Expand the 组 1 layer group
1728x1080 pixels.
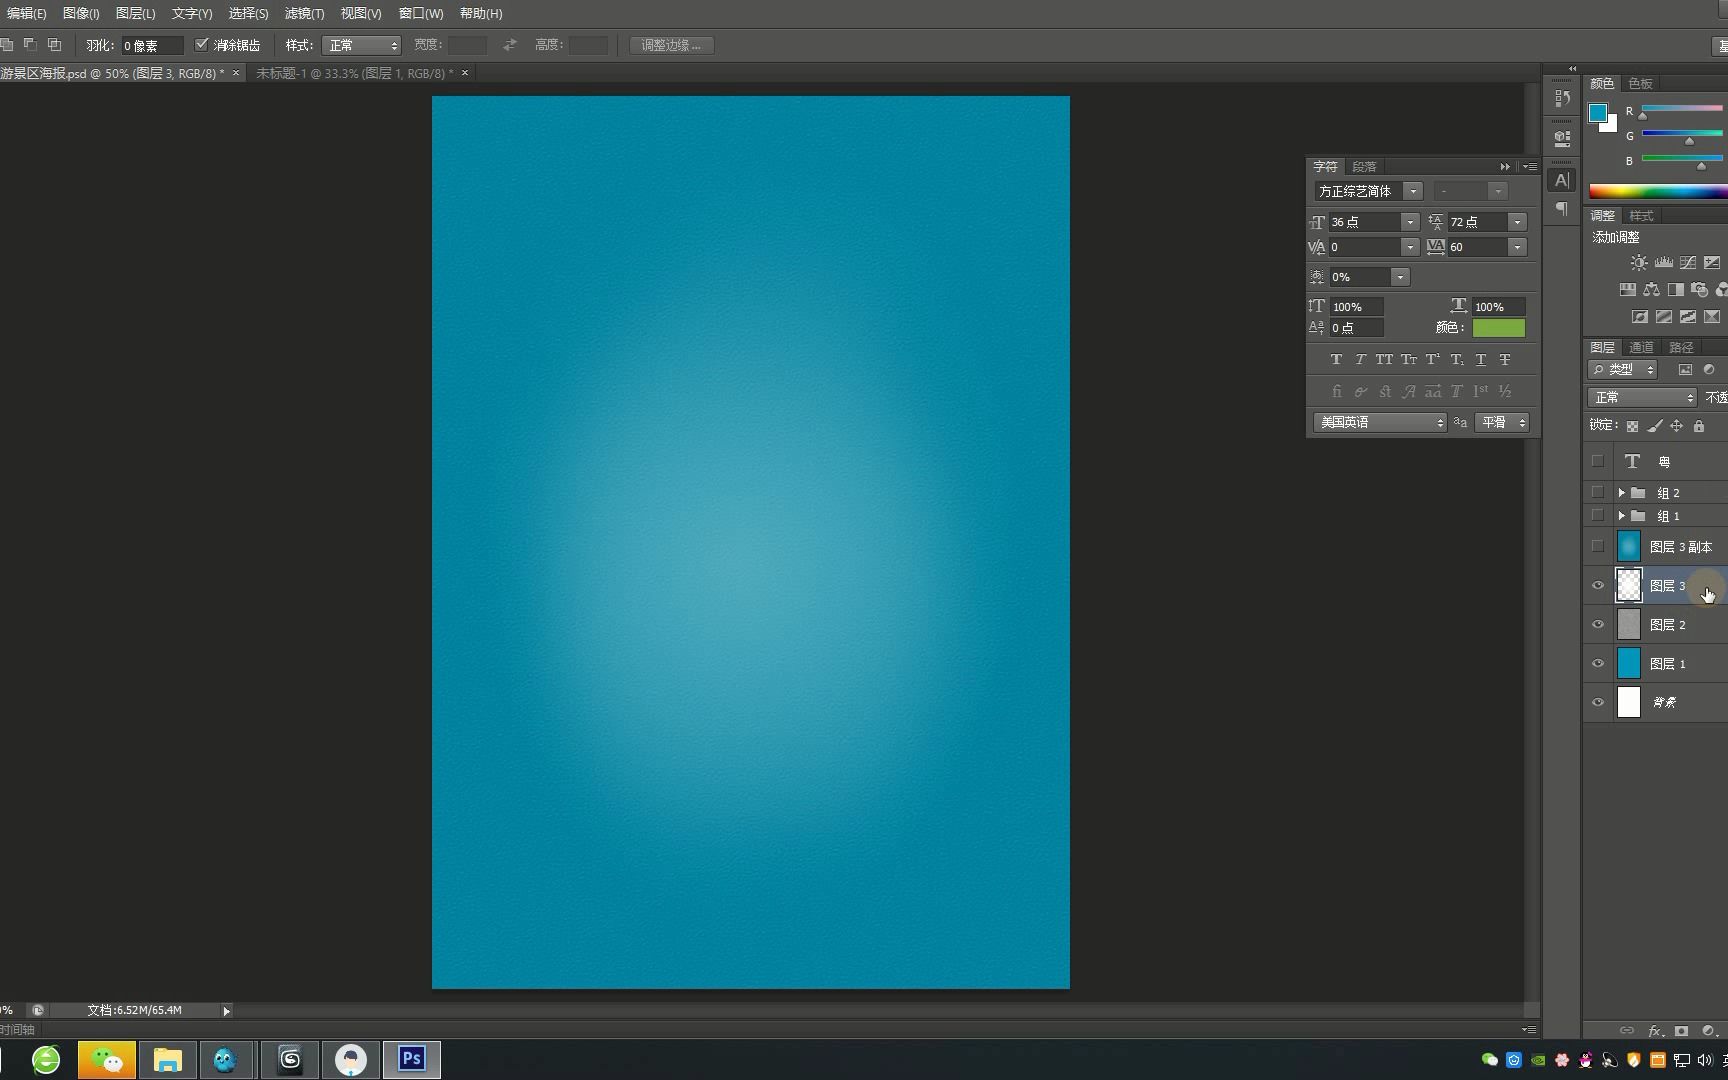(1623, 516)
